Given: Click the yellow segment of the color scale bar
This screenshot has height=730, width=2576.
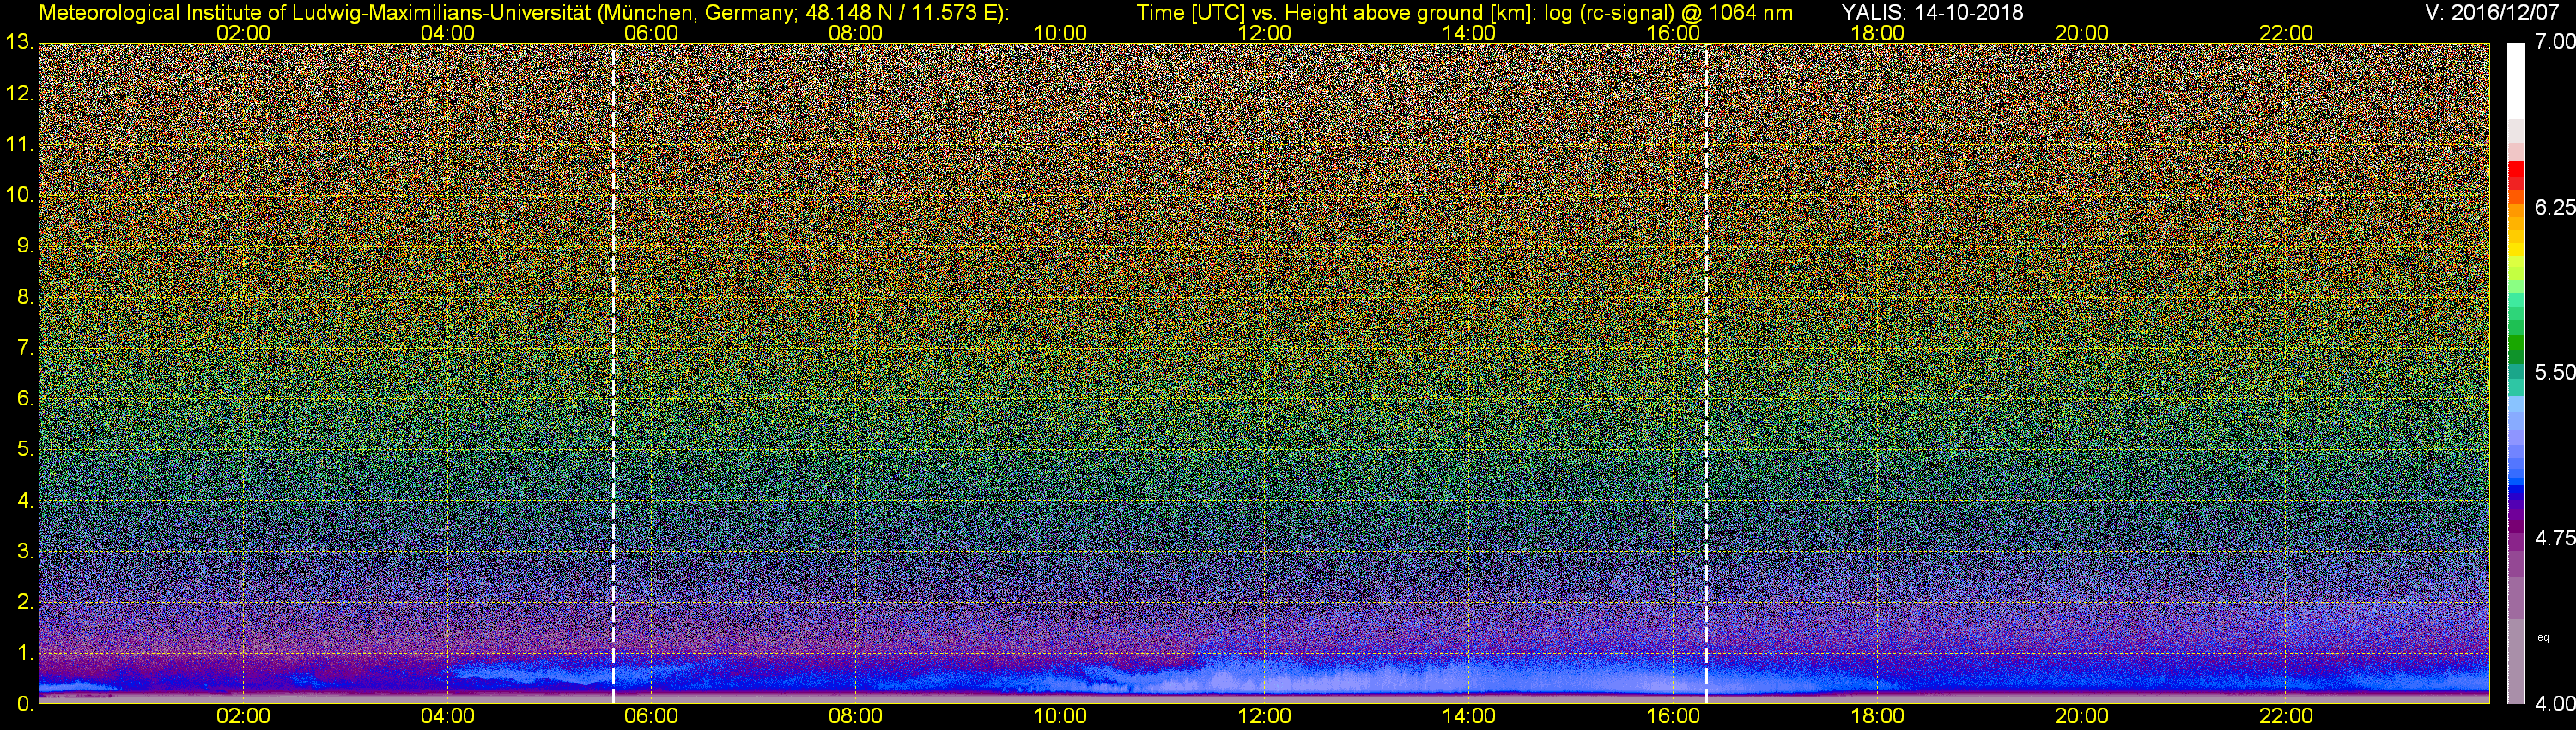Looking at the screenshot, I should pos(2515,265).
